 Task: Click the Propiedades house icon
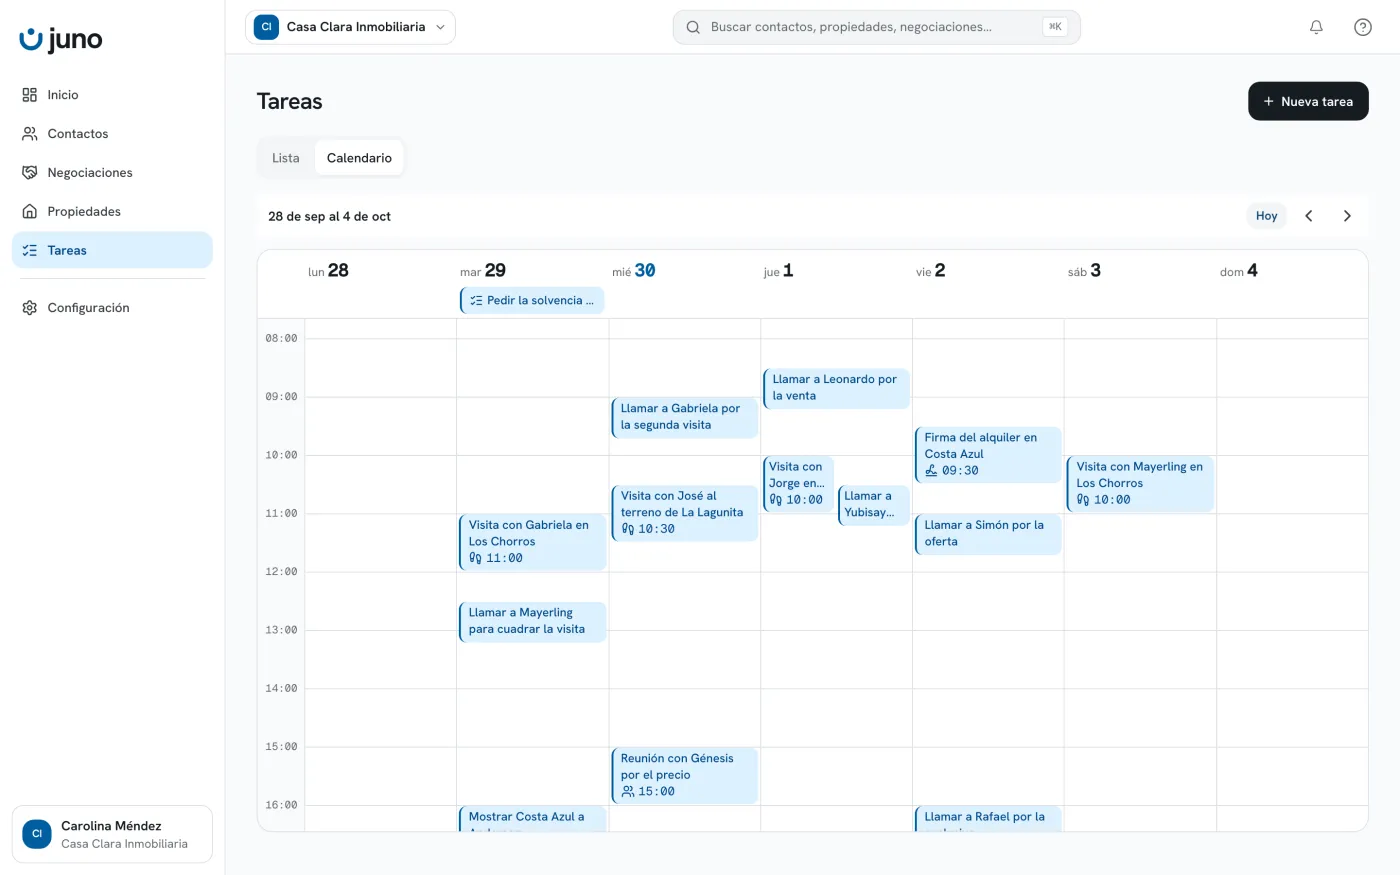tap(30, 212)
